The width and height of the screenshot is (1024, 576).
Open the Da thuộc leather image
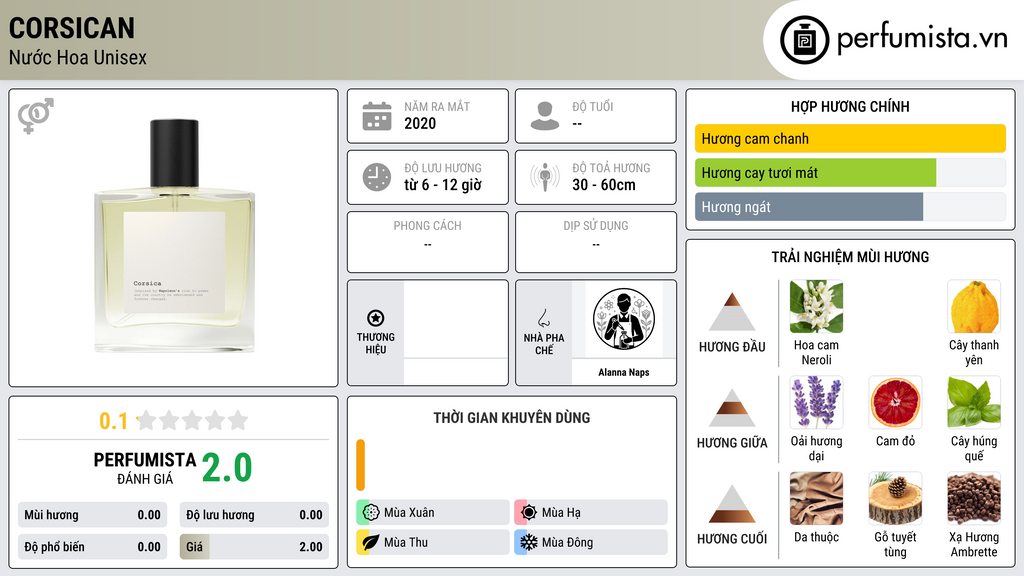coord(816,498)
